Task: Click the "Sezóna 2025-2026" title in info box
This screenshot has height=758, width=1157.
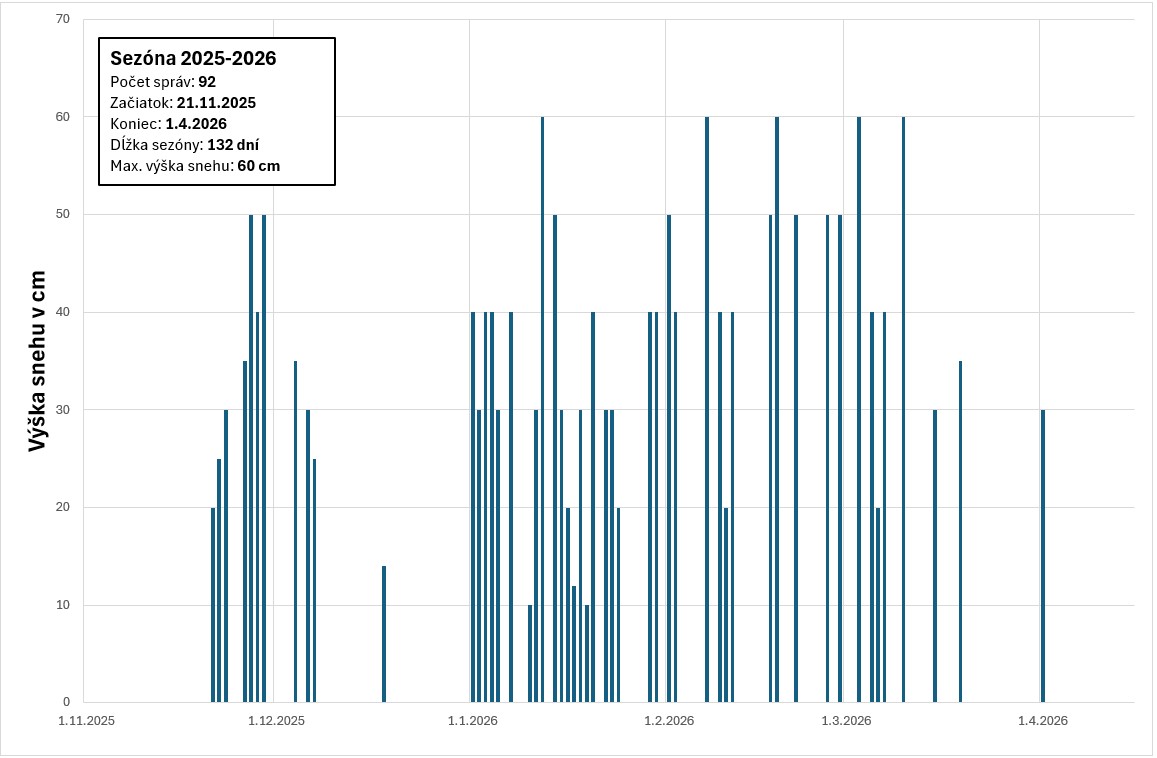Action: 193,58
